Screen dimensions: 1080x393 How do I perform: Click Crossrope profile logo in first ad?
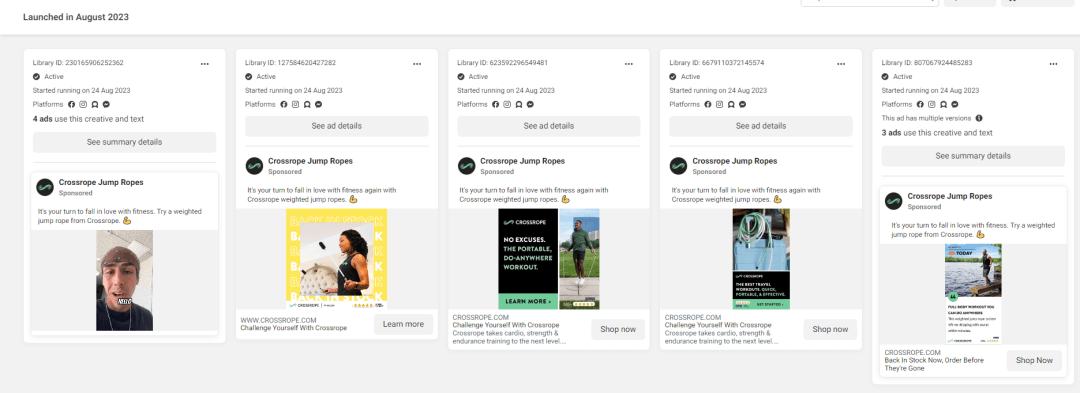(x=45, y=187)
